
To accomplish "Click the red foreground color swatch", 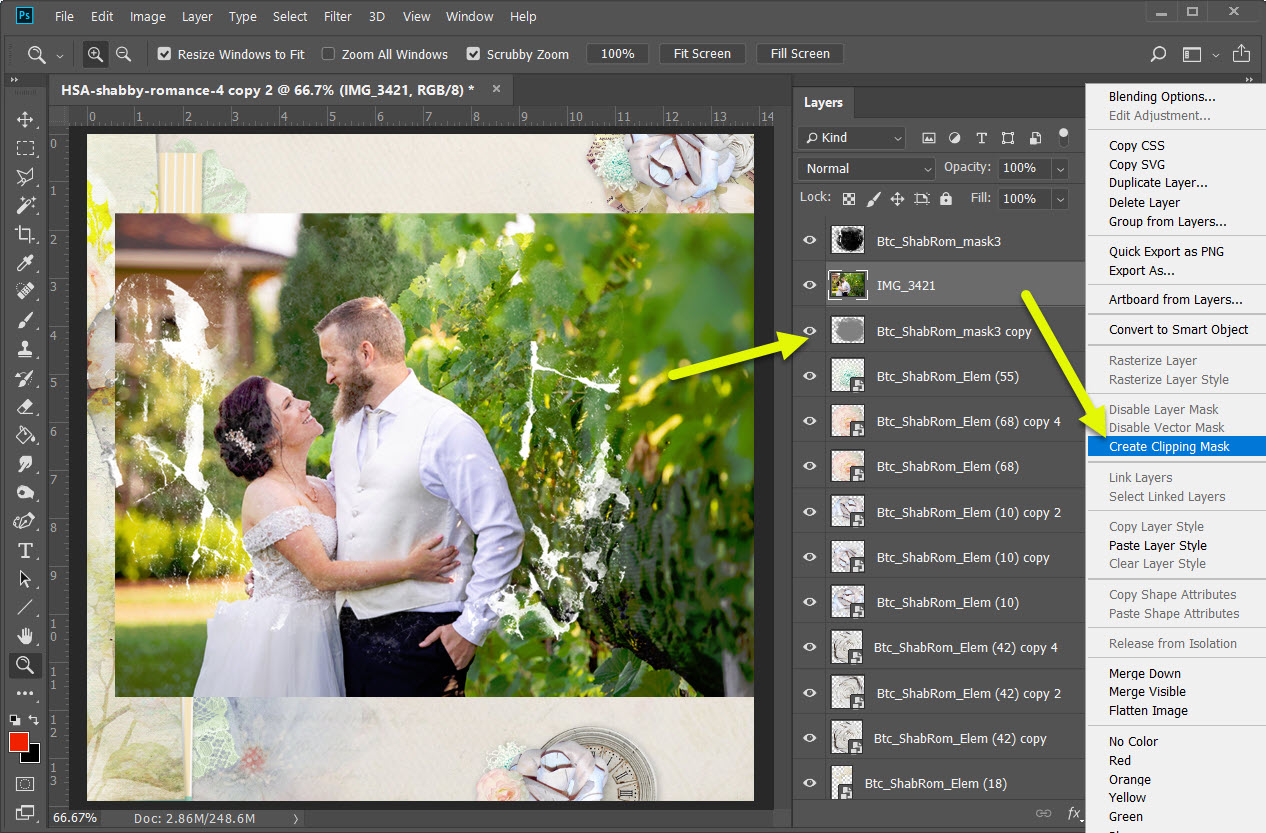I will 19,742.
